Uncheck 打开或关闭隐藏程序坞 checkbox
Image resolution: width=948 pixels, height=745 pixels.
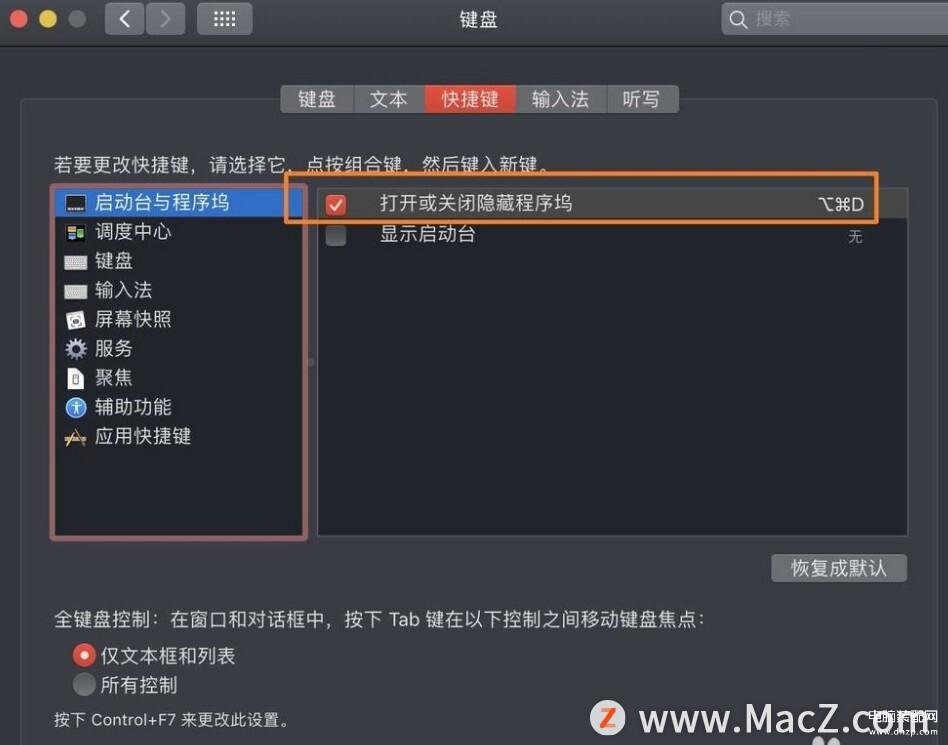(x=336, y=204)
